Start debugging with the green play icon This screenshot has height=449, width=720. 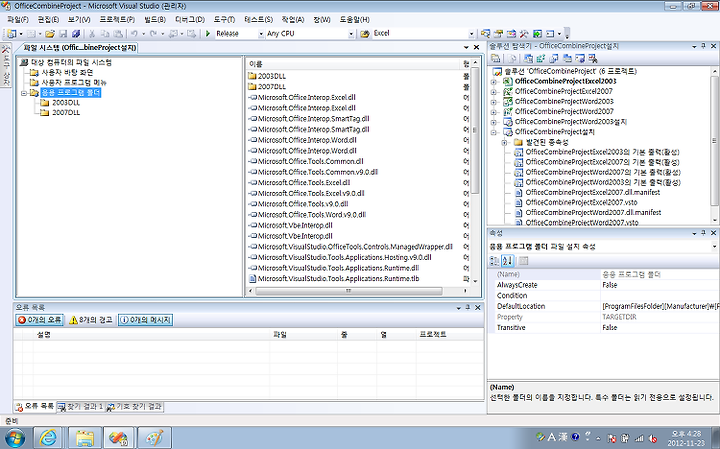208,34
